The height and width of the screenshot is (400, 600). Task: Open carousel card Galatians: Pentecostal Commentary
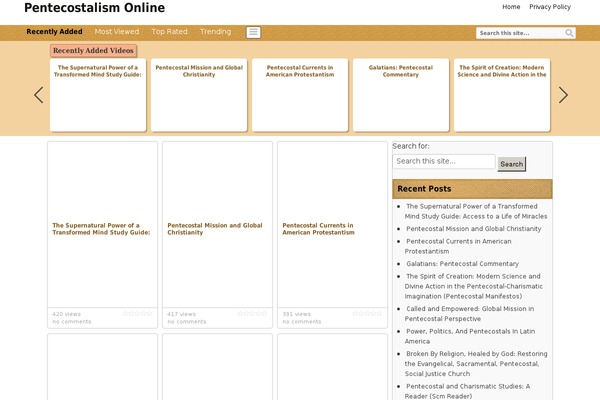click(x=401, y=95)
